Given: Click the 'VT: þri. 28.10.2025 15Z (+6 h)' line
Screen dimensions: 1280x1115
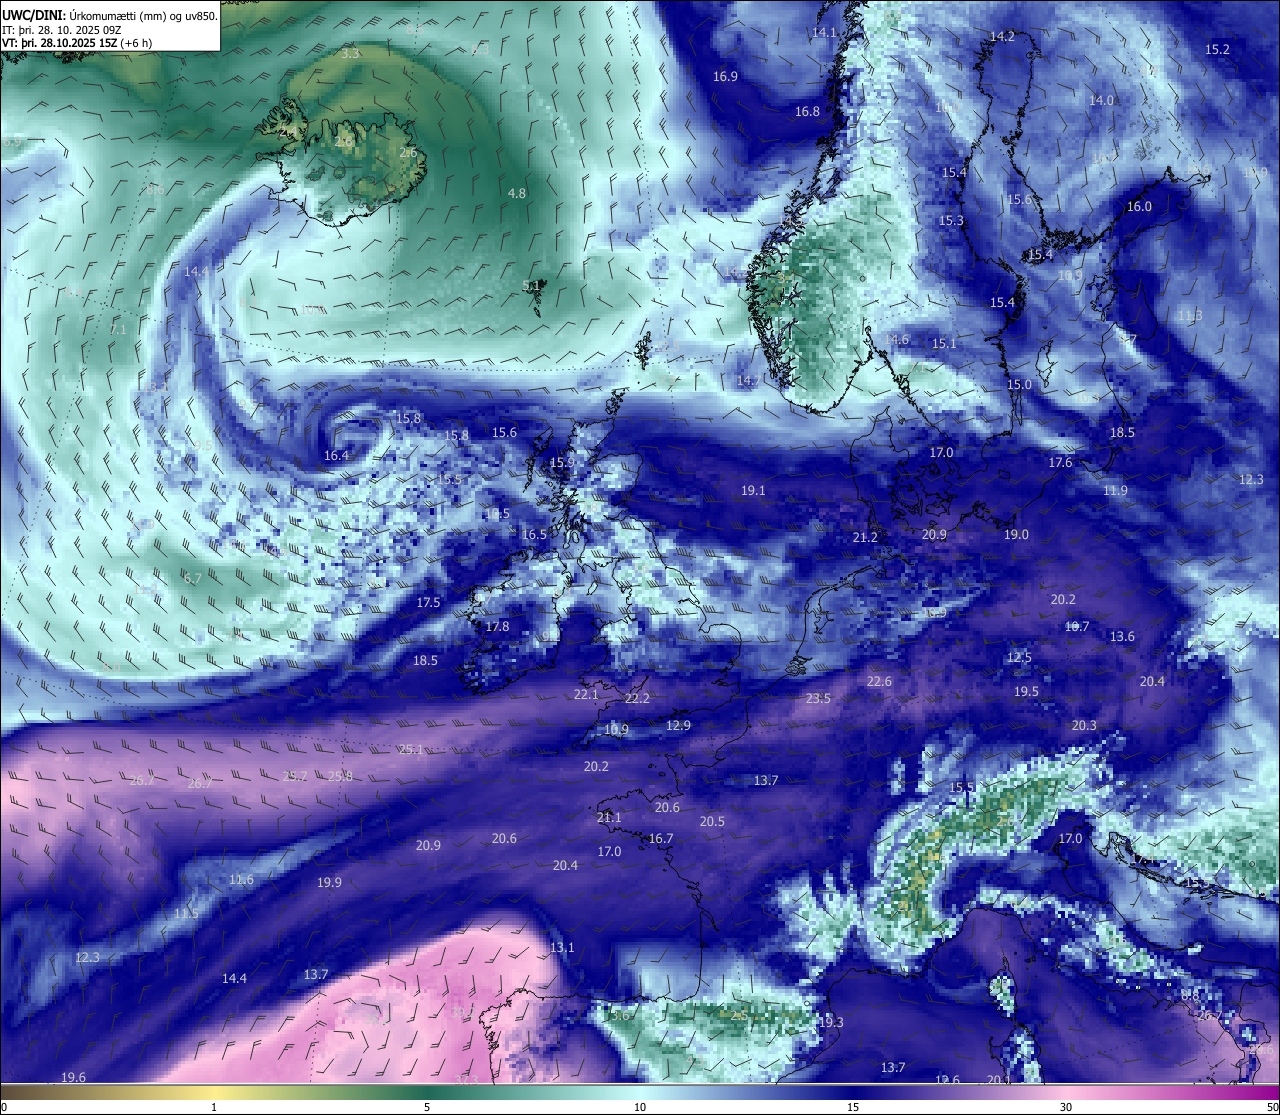Looking at the screenshot, I should [77, 43].
